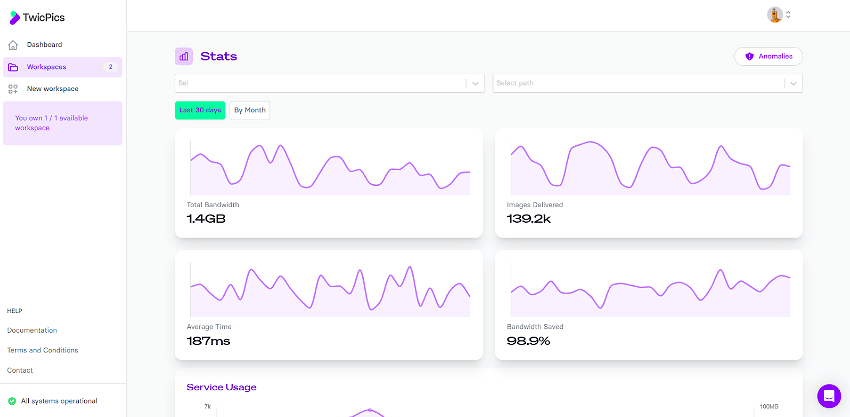Click the Anomalies shield icon
This screenshot has height=417, width=850.
coord(750,56)
